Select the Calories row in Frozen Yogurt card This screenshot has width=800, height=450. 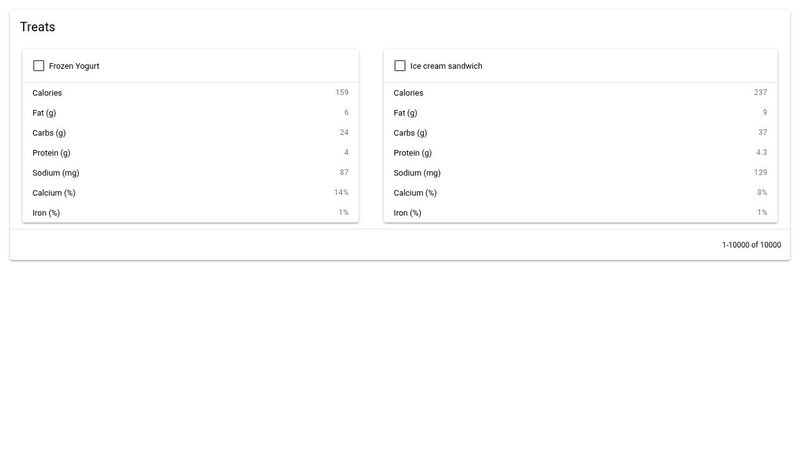click(190, 93)
